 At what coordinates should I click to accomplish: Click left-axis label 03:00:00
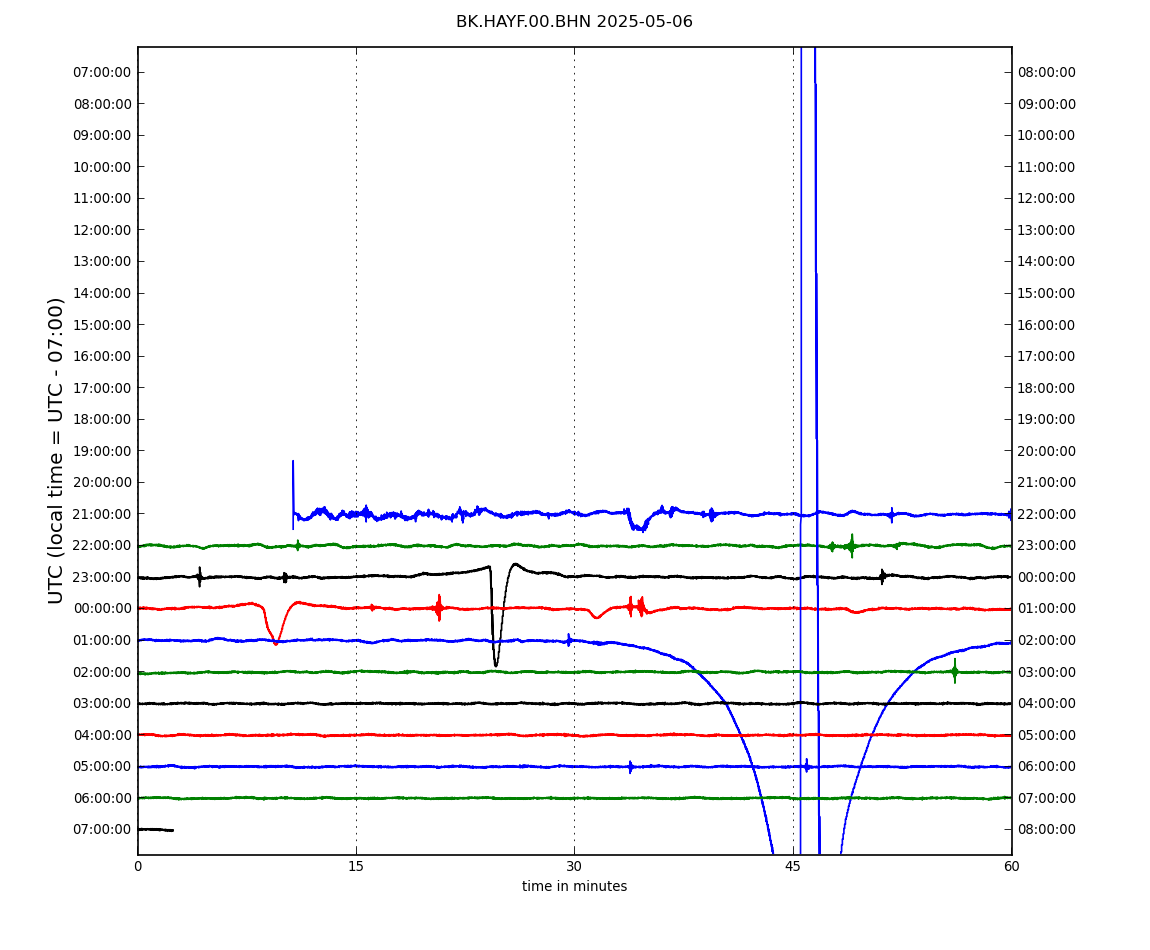click(x=103, y=704)
